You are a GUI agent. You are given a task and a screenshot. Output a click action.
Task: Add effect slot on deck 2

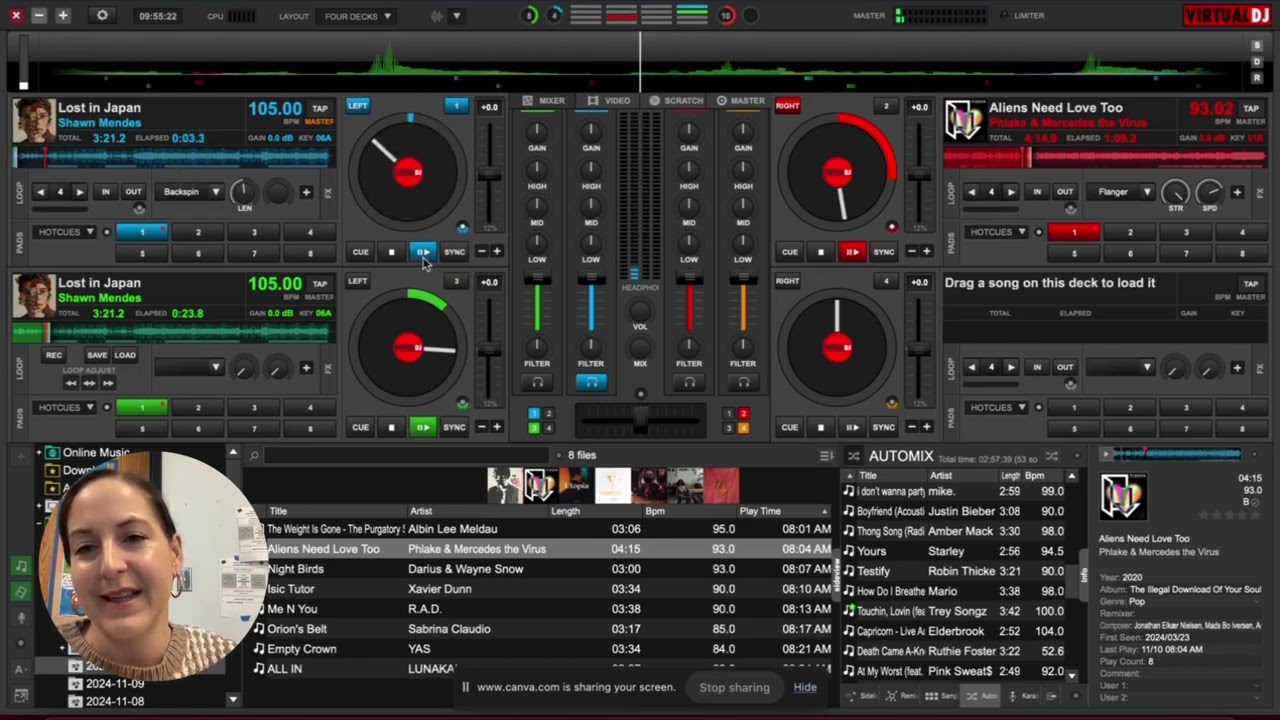1237,192
